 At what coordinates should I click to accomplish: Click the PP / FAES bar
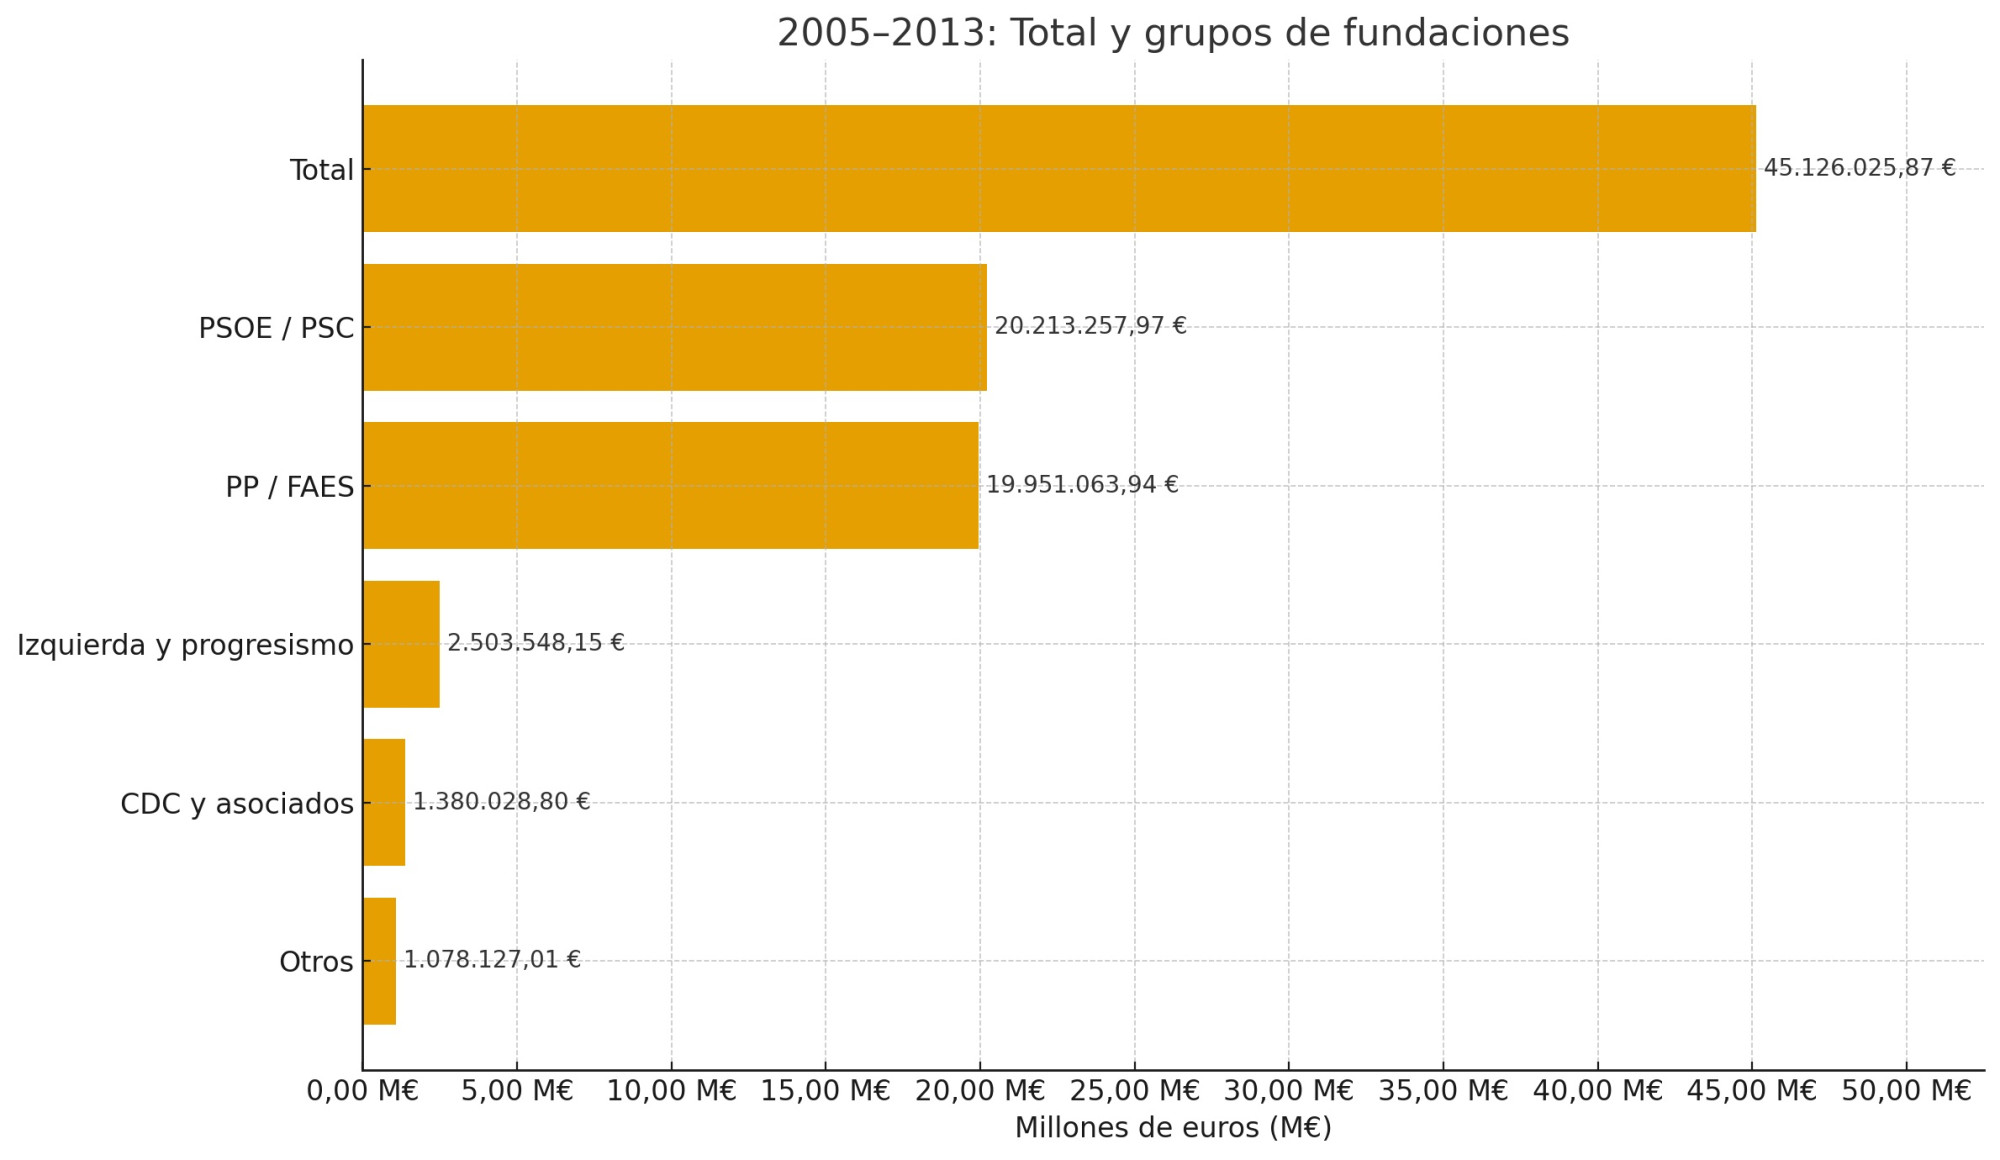point(670,485)
